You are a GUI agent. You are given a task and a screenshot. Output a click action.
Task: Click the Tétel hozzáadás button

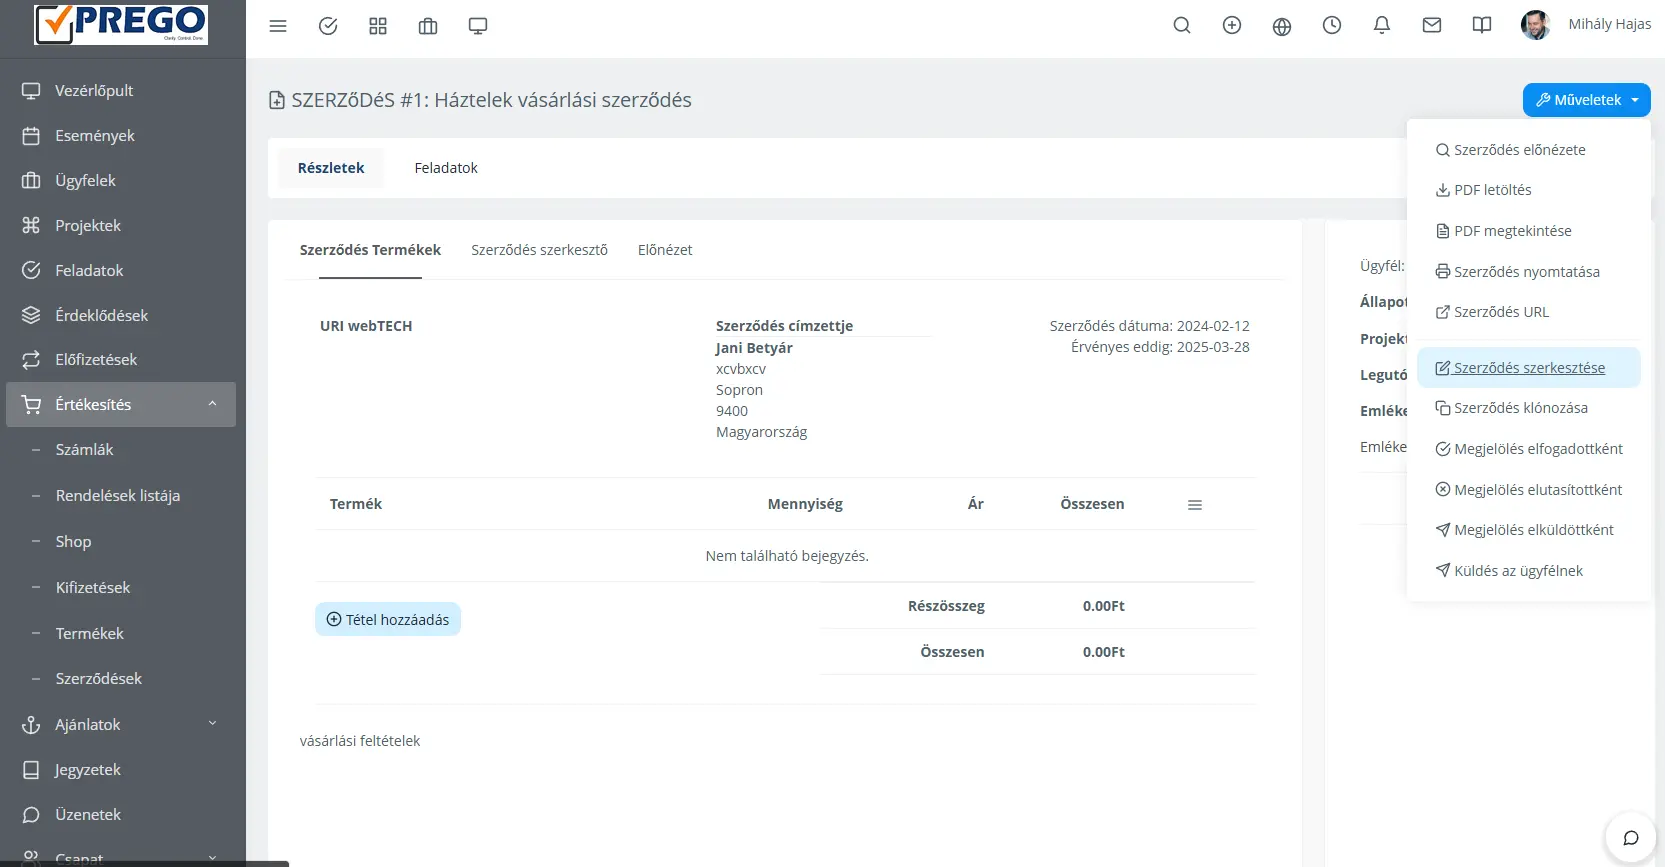[x=388, y=620]
